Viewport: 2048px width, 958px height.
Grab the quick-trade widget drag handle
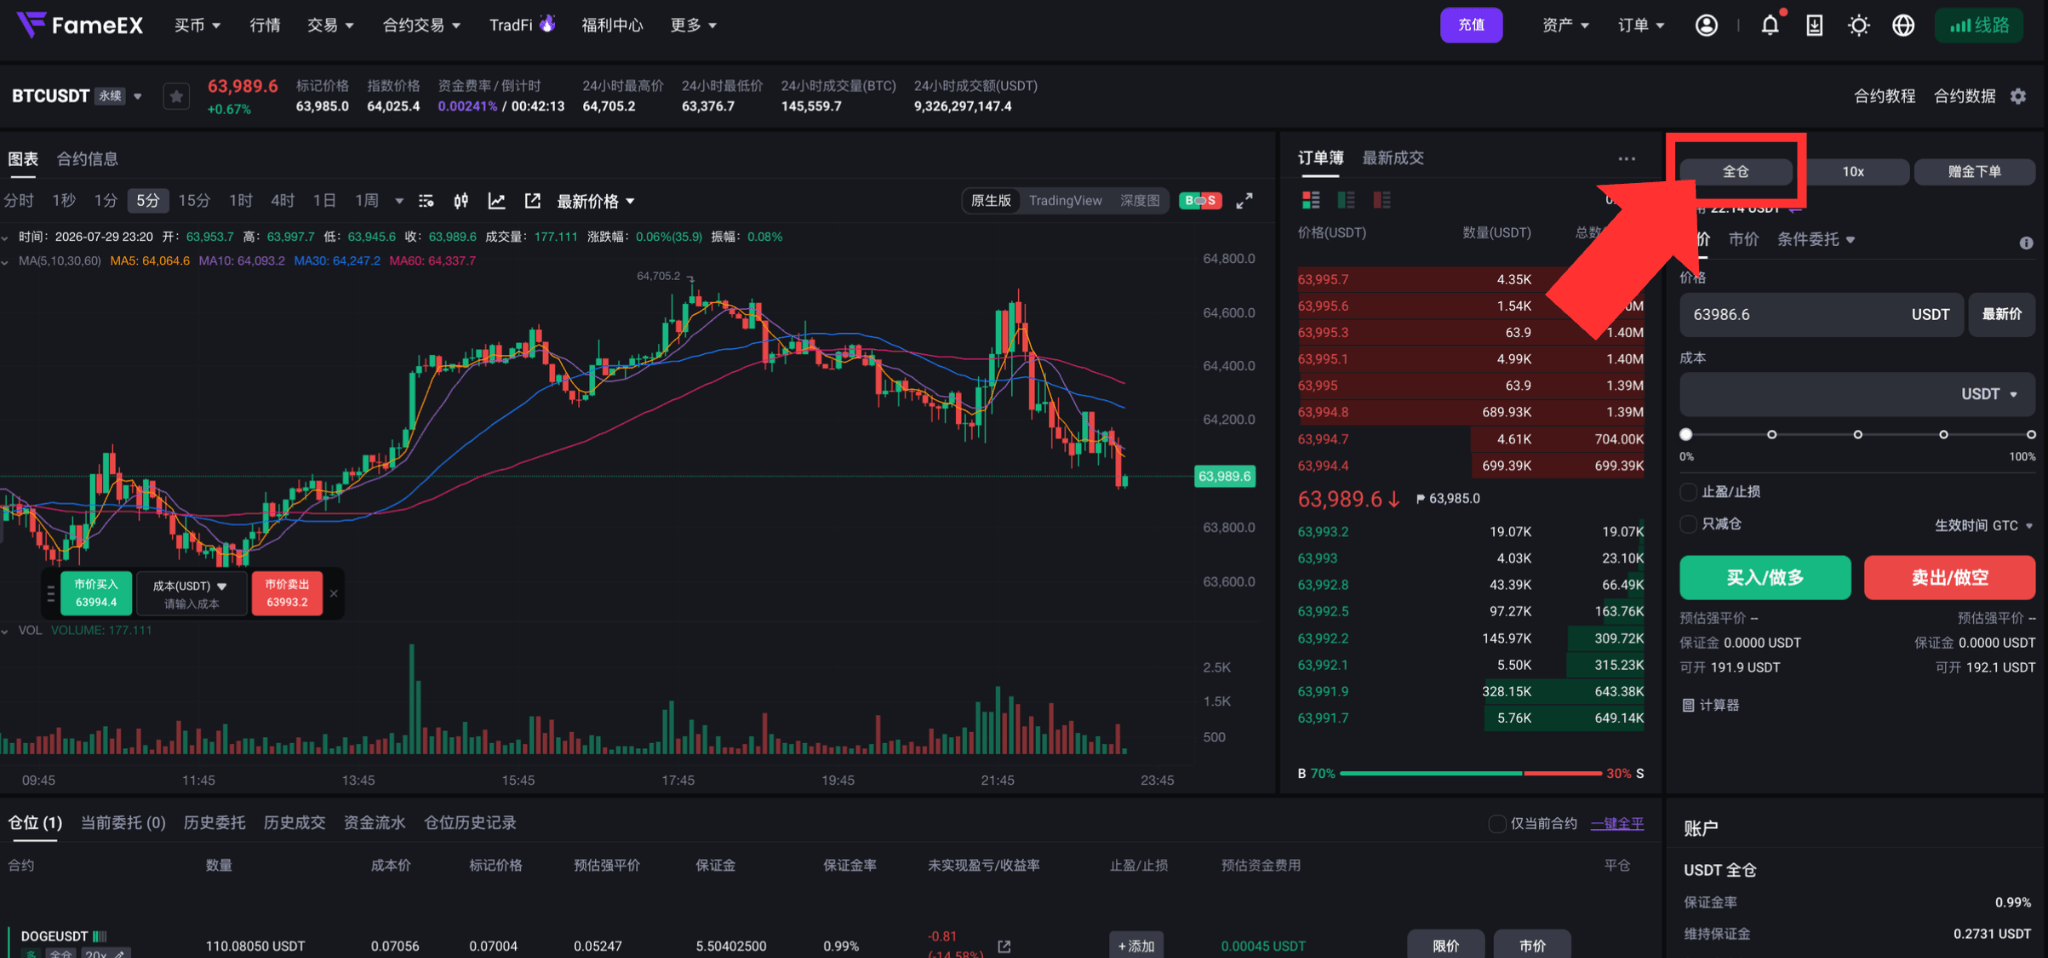(x=51, y=594)
